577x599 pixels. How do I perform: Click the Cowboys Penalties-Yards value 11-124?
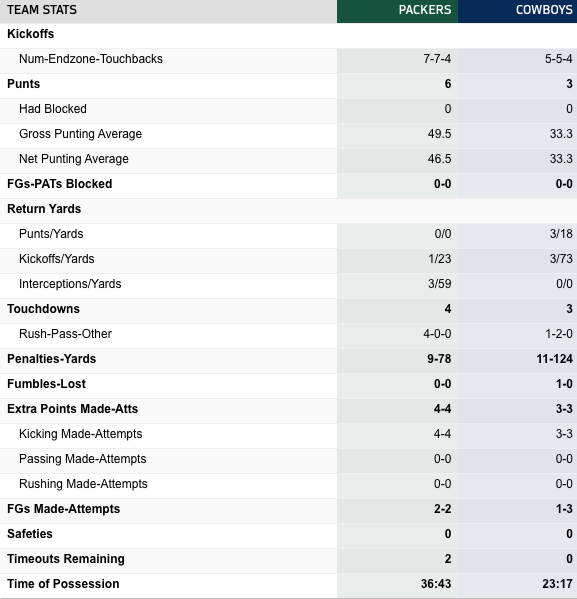coord(554,359)
